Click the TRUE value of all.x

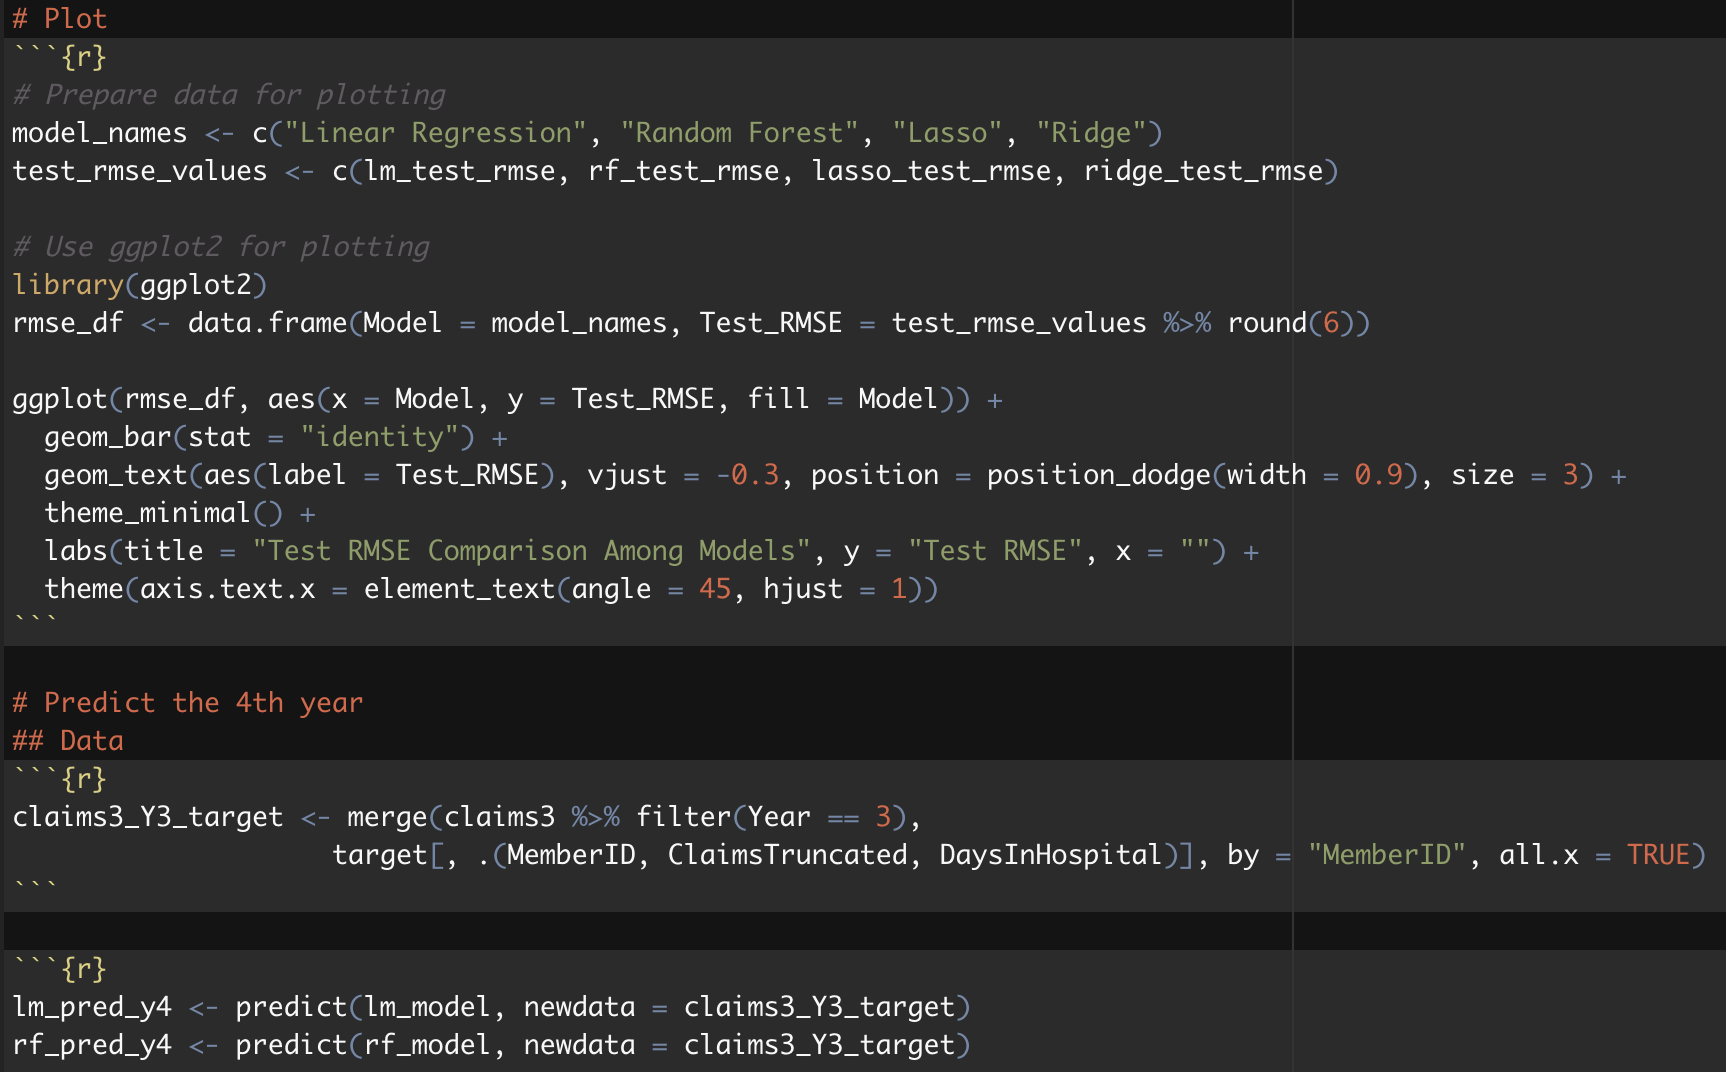click(1659, 855)
